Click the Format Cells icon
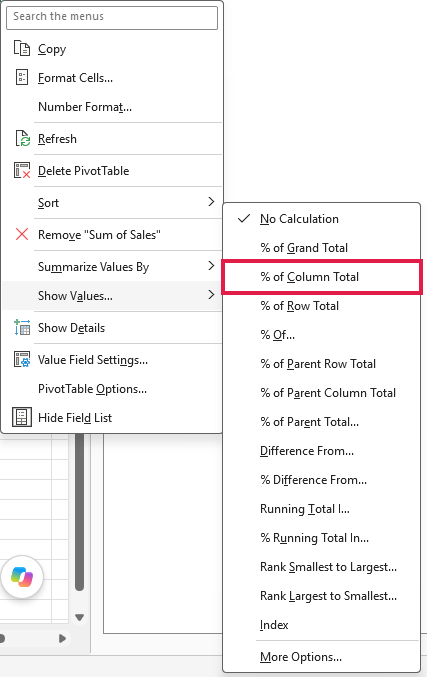This screenshot has height=677, width=427. 22,77
